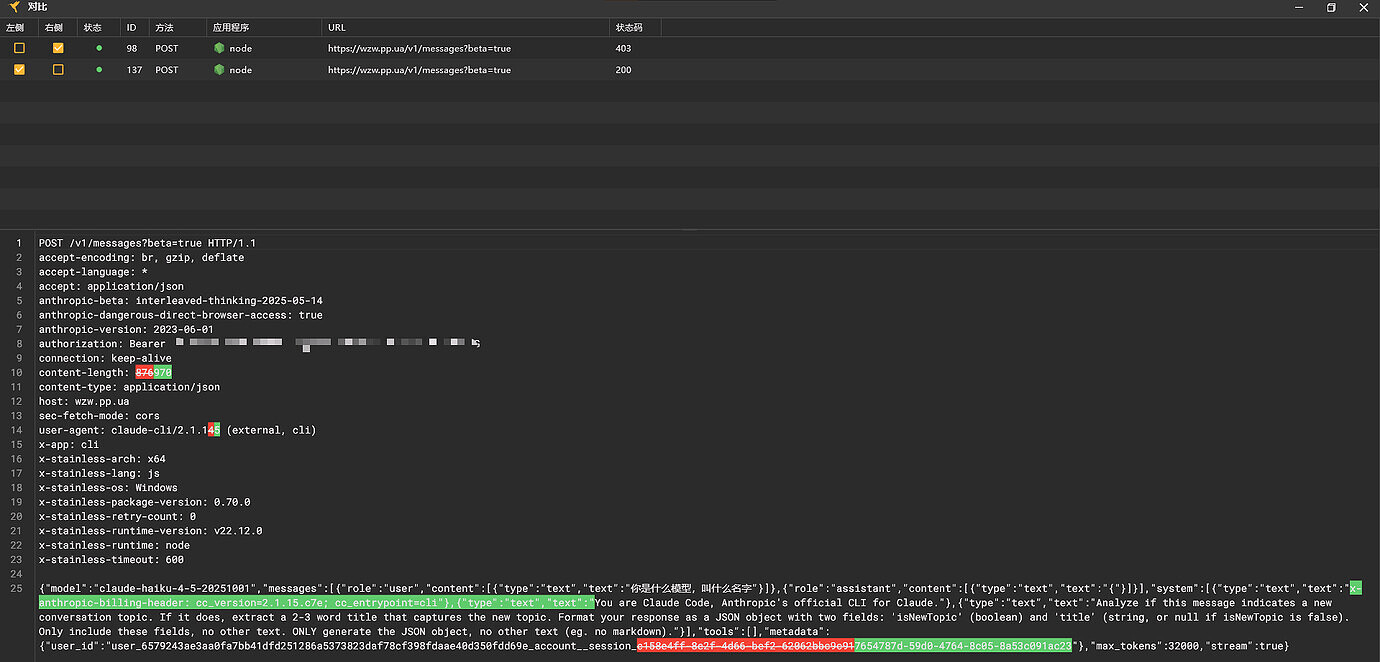Viewport: 1380px width, 662px height.
Task: Click the 'accept-encoding: br, gzip, deflate' line
Action: point(142,257)
